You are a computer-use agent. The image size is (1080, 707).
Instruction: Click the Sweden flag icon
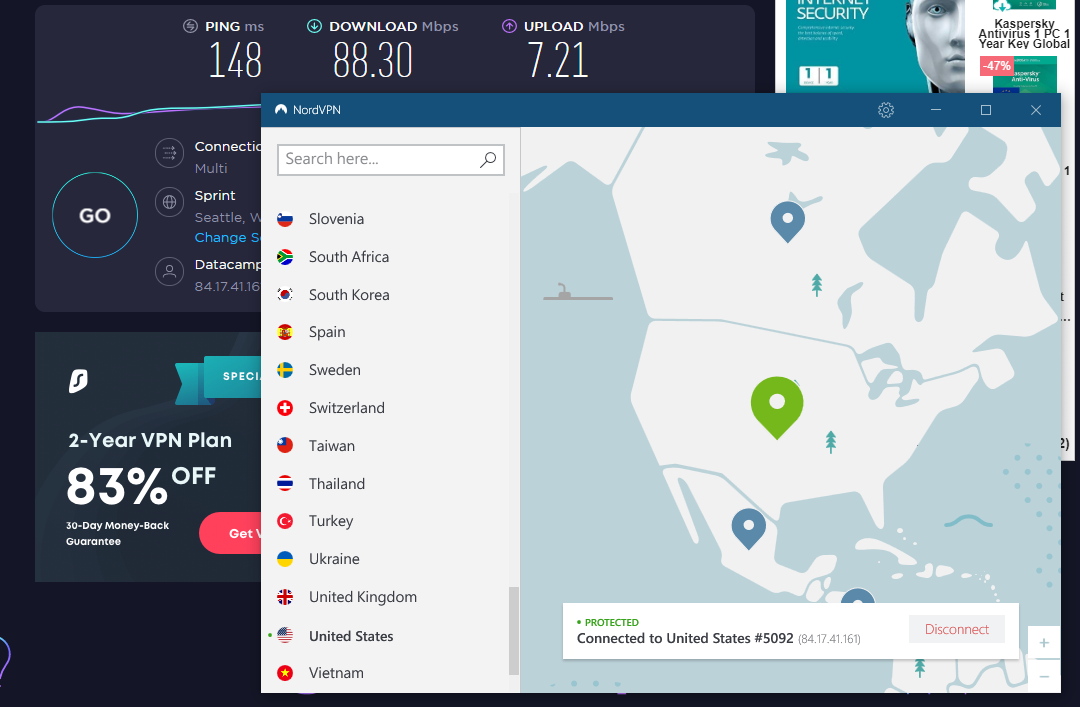pyautogui.click(x=285, y=370)
